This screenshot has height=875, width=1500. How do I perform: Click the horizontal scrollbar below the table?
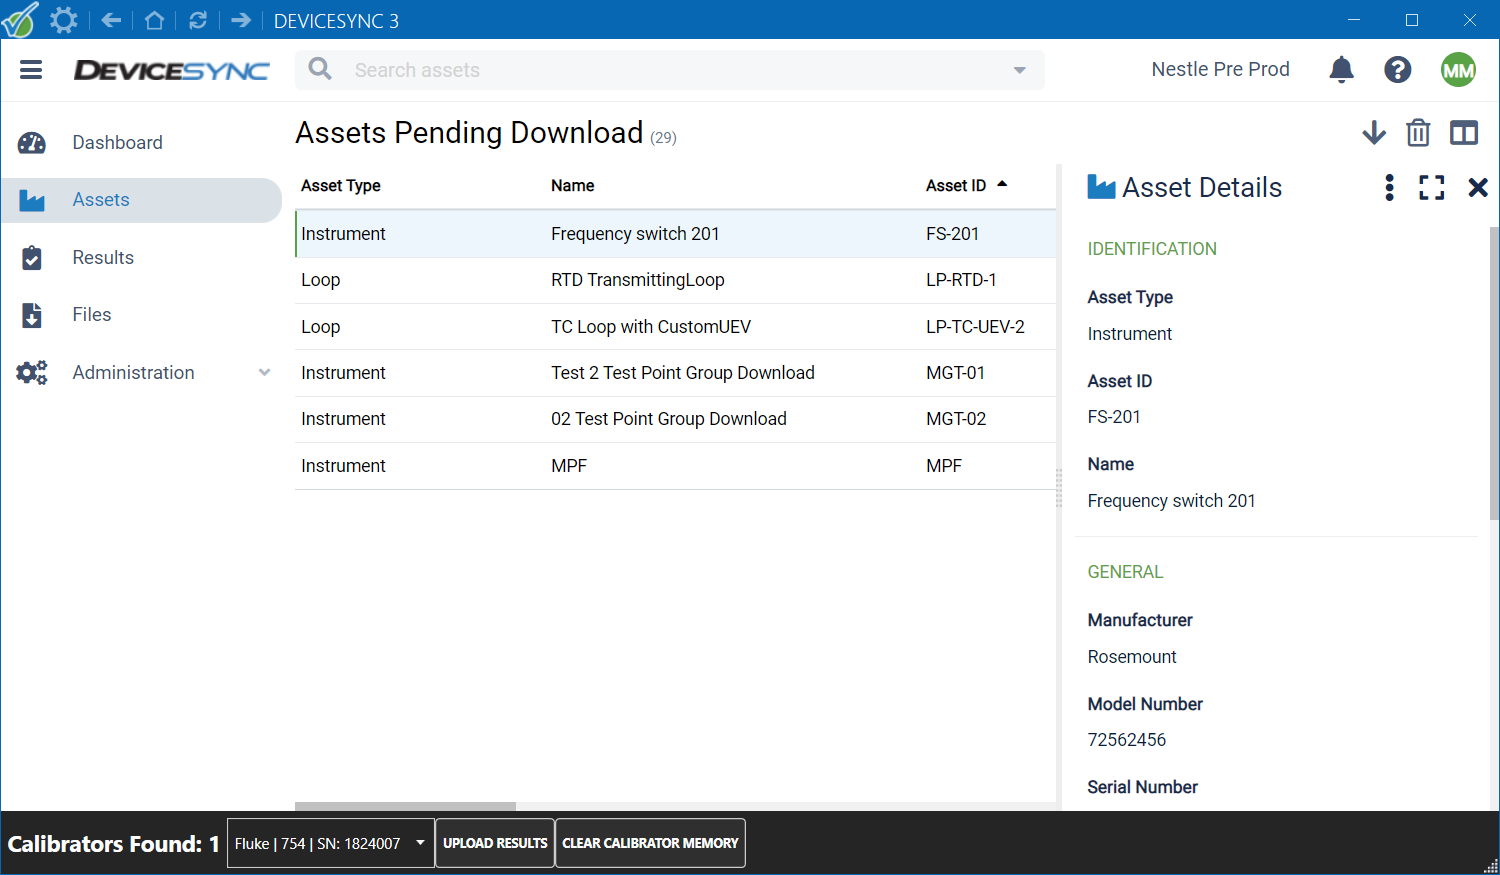click(405, 806)
